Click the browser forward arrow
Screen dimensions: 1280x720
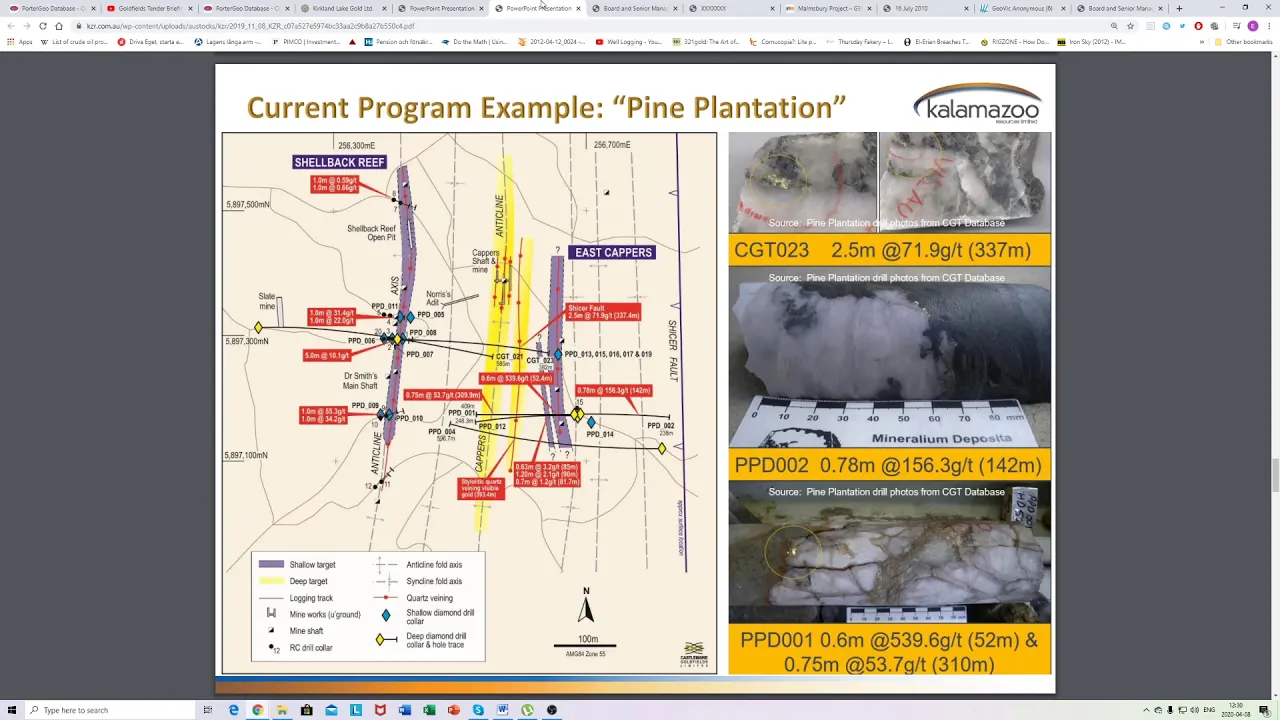(x=27, y=26)
